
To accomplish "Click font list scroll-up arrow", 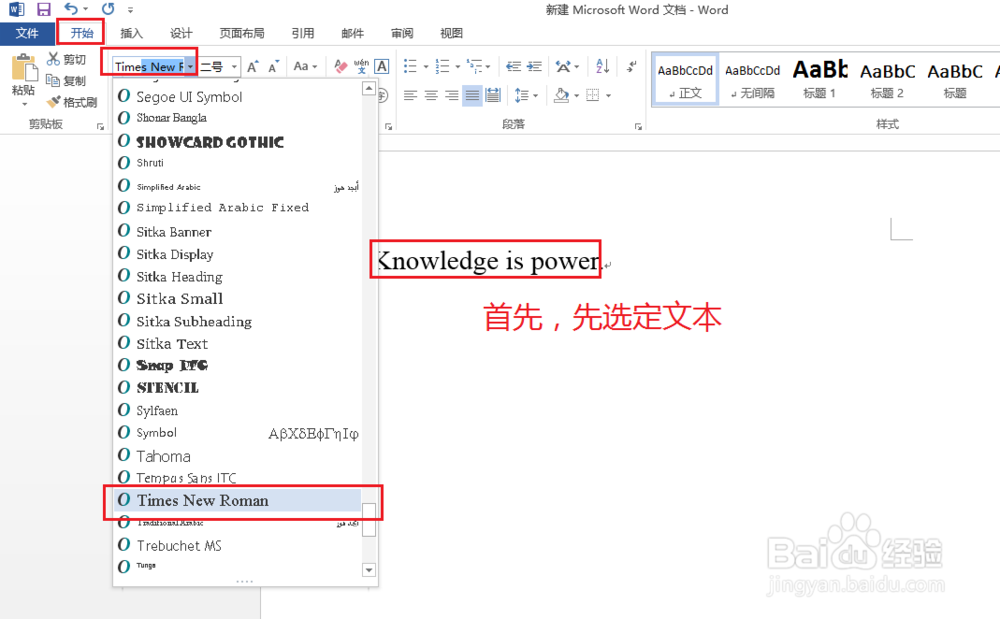I will pyautogui.click(x=369, y=89).
